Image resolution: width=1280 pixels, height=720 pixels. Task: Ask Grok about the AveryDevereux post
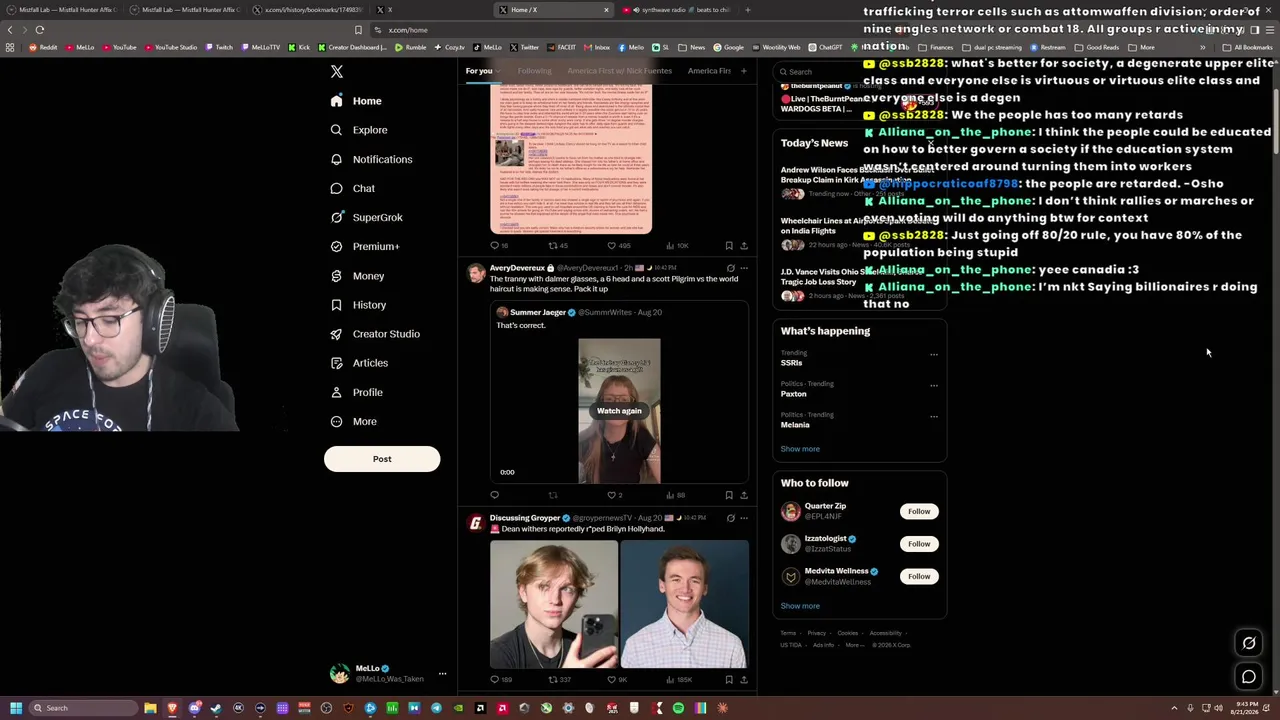(730, 268)
